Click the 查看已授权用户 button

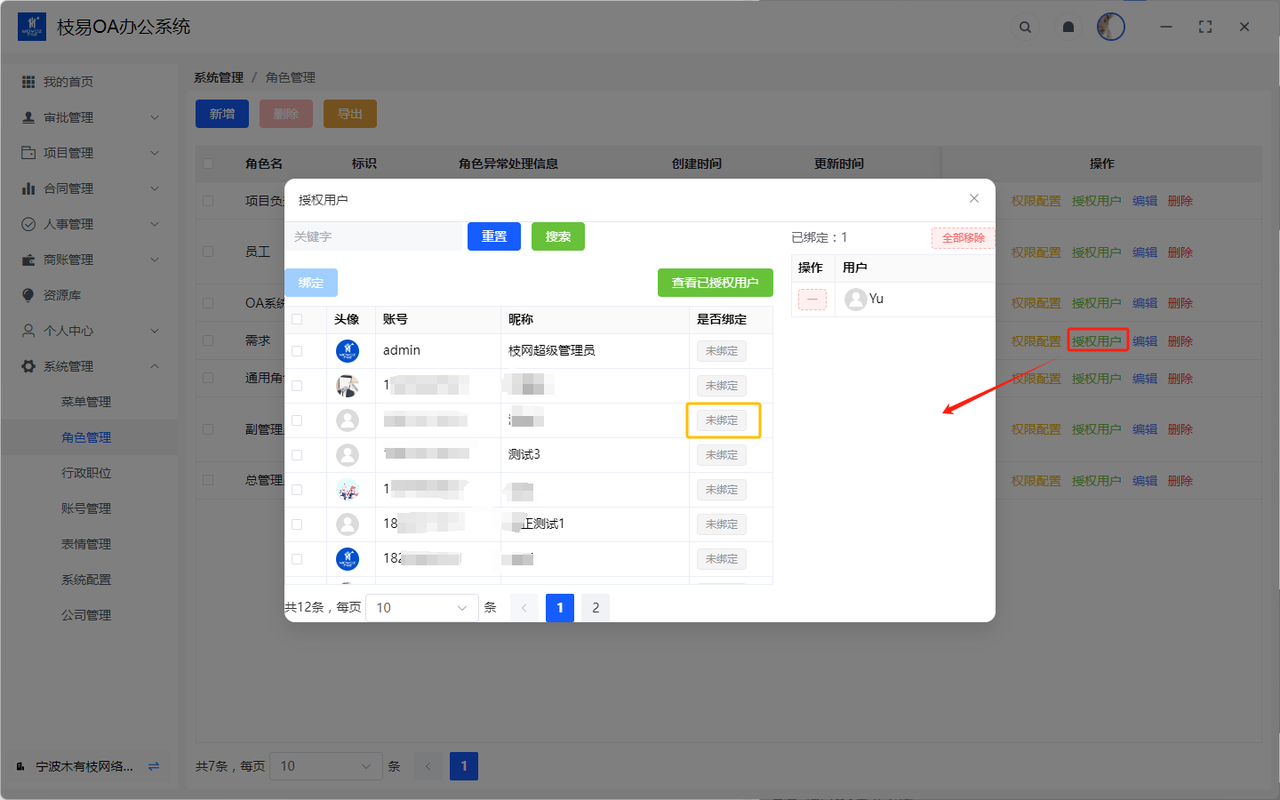tap(715, 283)
